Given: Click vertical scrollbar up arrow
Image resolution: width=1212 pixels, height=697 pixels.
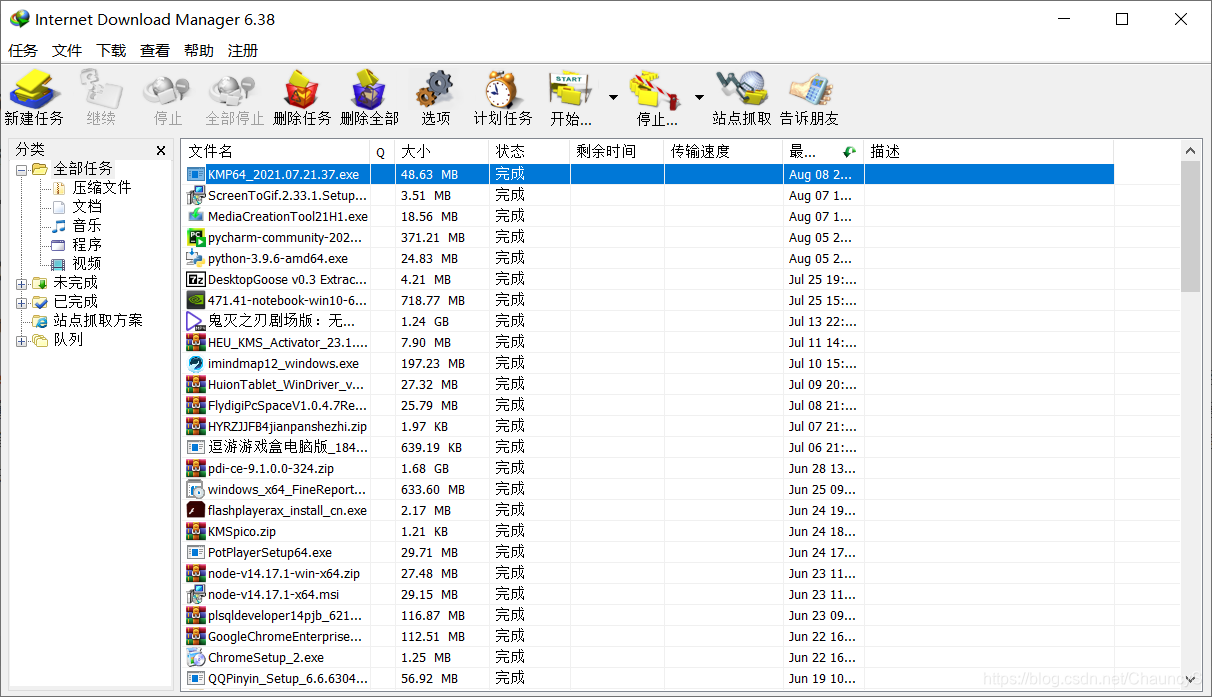Looking at the screenshot, I should coord(1190,151).
